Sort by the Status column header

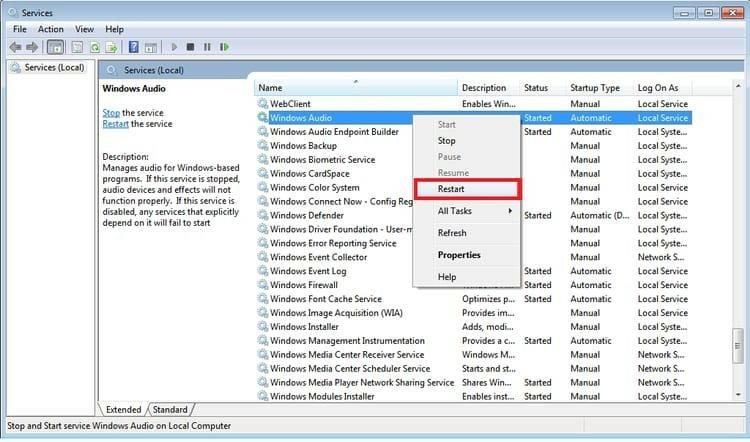[x=543, y=88]
